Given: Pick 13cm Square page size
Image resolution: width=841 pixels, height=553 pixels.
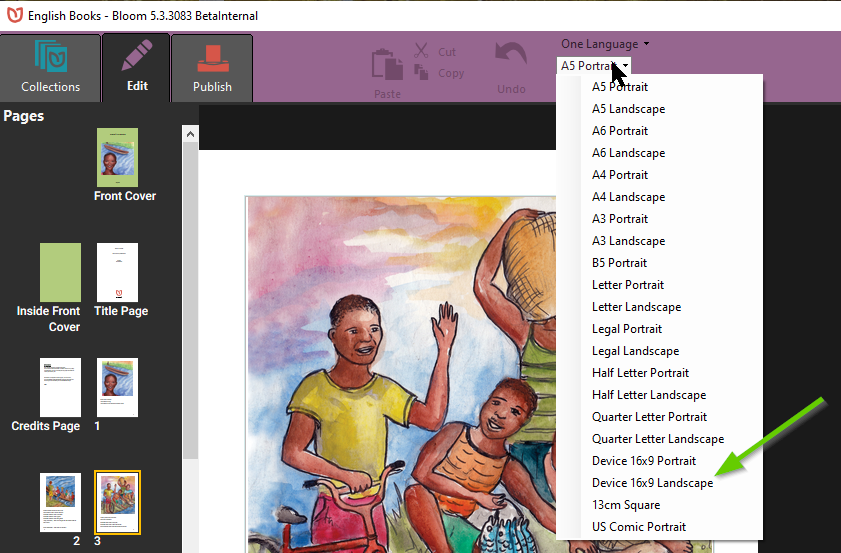Looking at the screenshot, I should tap(625, 505).
